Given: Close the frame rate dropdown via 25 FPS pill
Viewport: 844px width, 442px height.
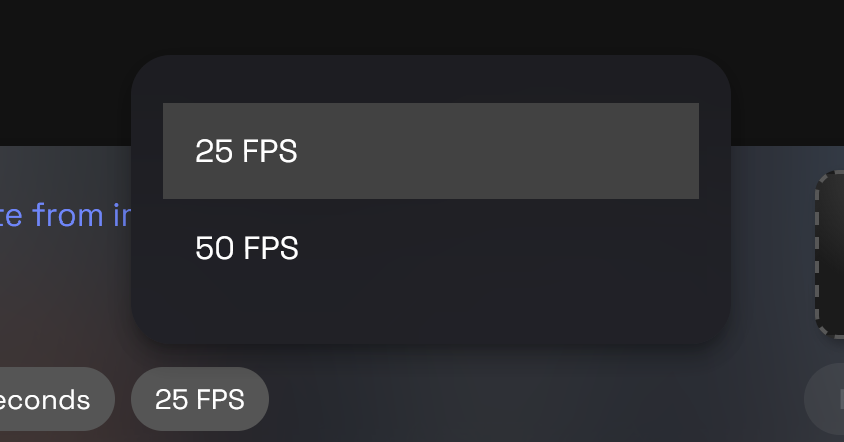Looking at the screenshot, I should 200,400.
